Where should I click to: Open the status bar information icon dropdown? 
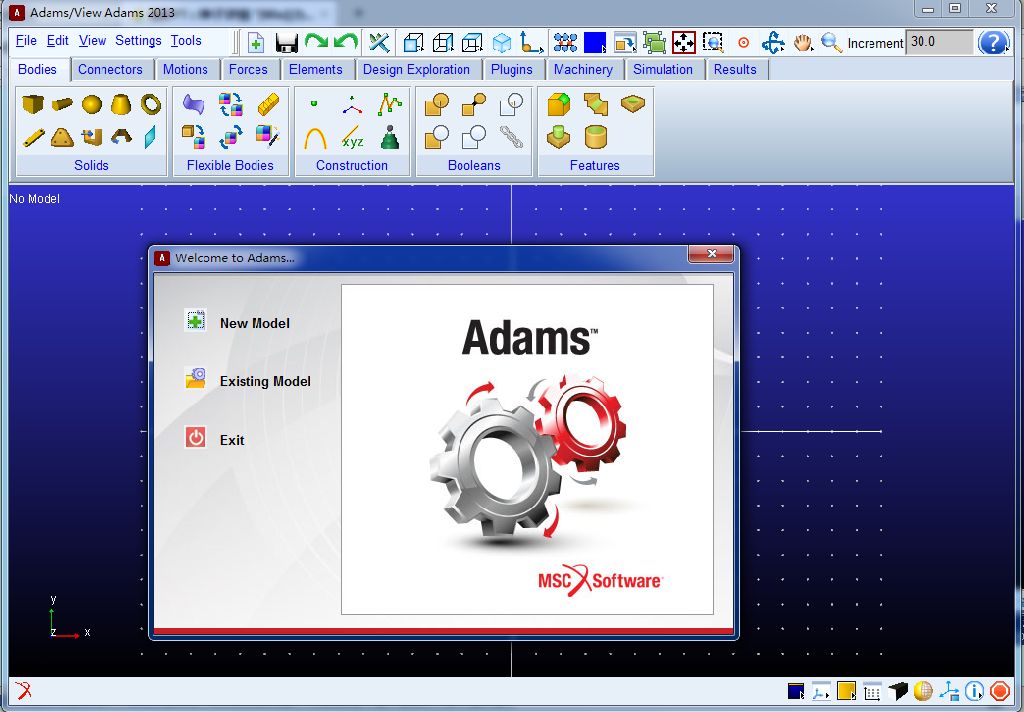tap(974, 691)
